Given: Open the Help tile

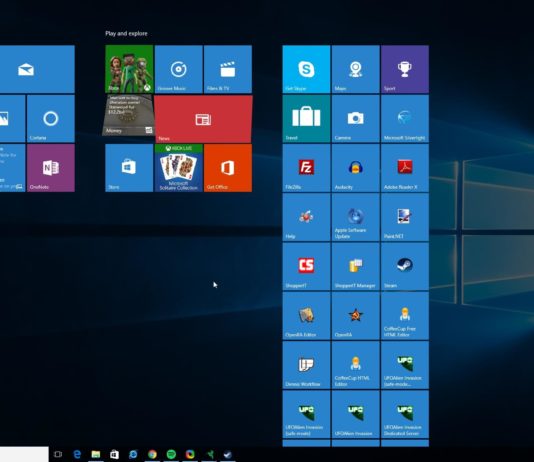Looking at the screenshot, I should click(306, 217).
